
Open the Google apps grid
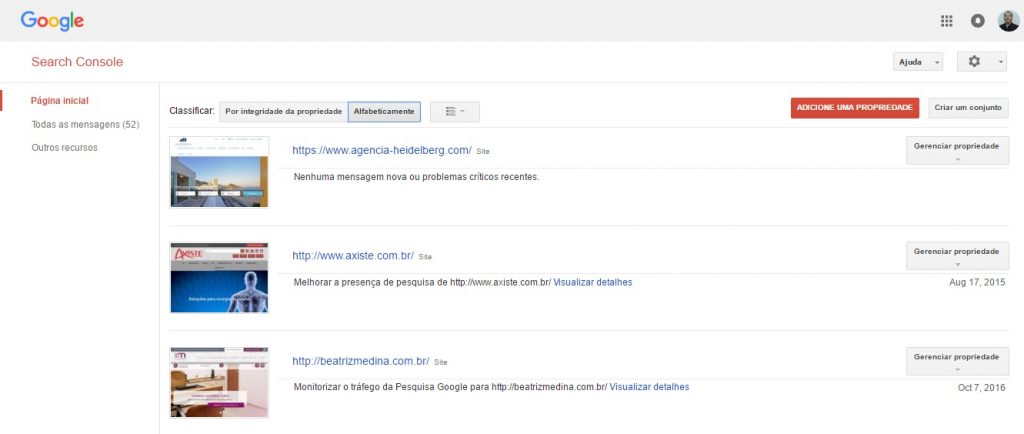tap(946, 21)
